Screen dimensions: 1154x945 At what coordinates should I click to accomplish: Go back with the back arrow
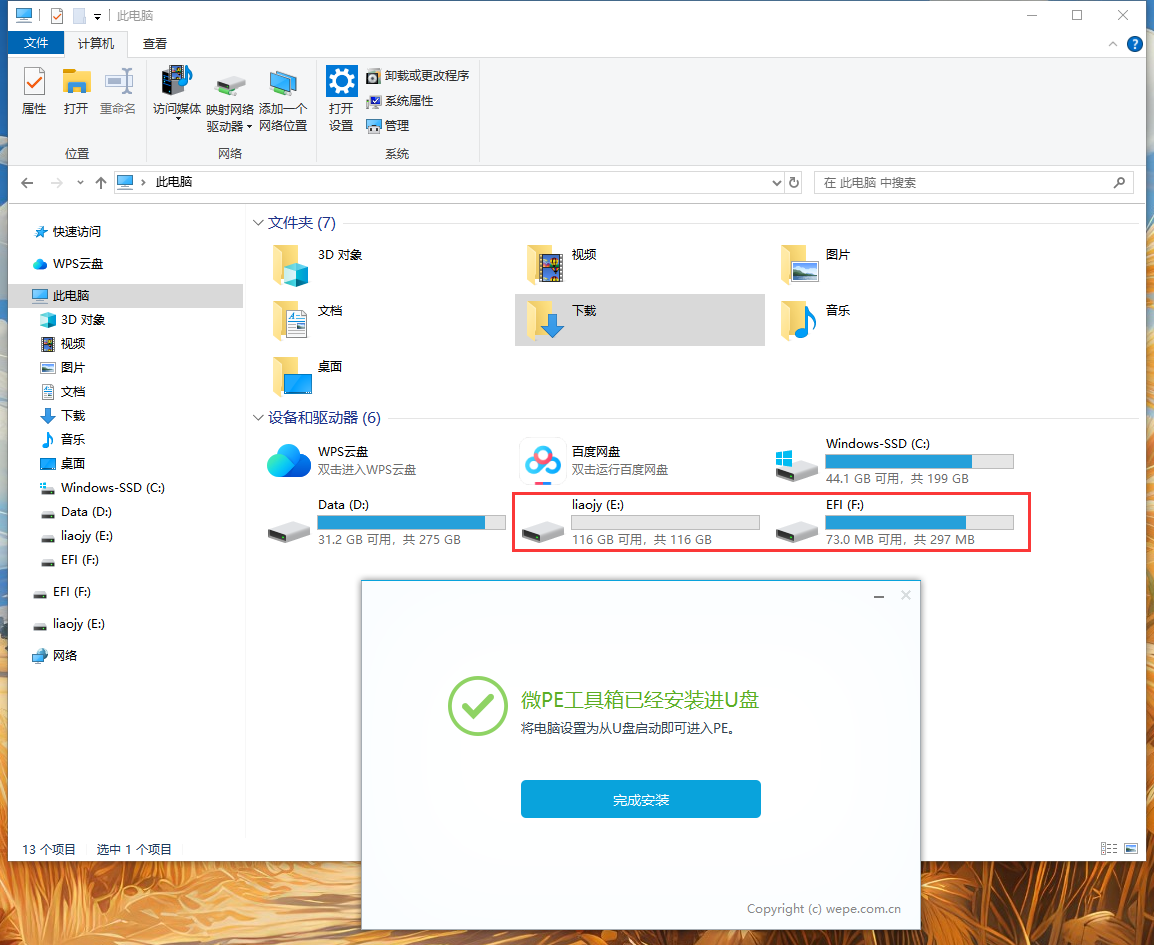point(27,183)
